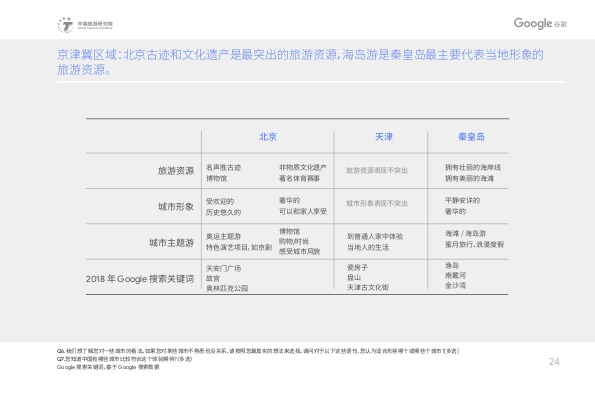The image size is (595, 396).
Task: Click the page number 24
Action: pyautogui.click(x=554, y=361)
